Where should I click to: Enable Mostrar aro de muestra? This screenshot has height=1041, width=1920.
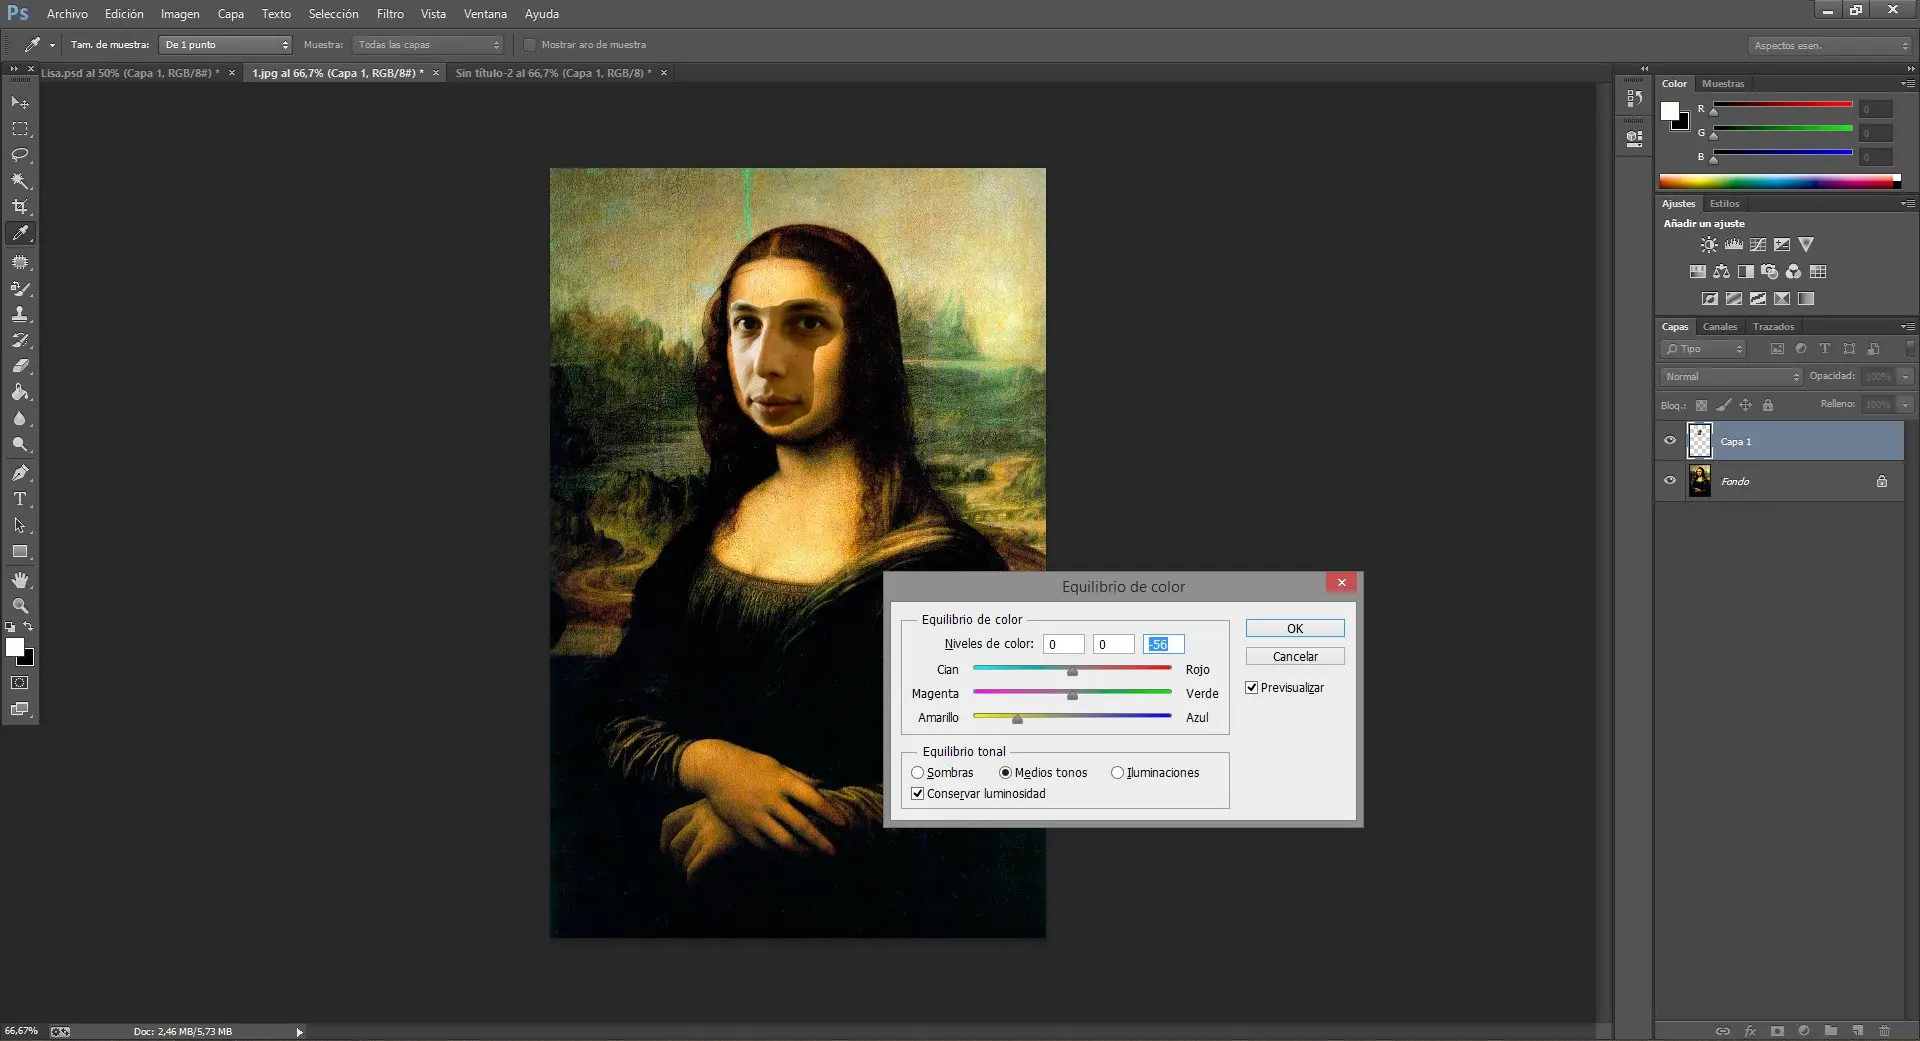tap(530, 45)
